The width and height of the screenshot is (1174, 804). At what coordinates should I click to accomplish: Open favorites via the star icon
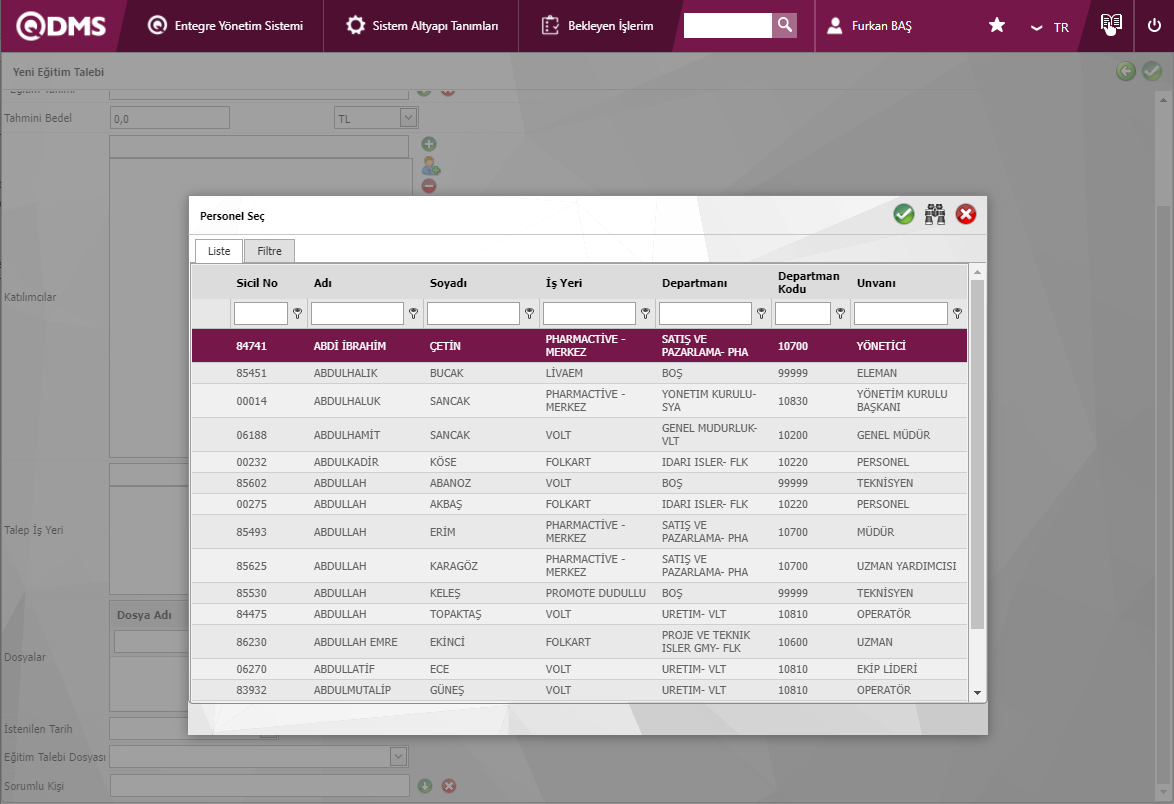(x=997, y=26)
